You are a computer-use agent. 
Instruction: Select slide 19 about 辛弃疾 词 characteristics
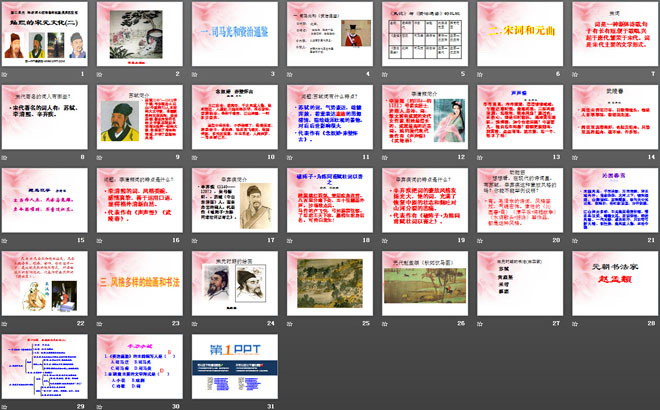[425, 200]
